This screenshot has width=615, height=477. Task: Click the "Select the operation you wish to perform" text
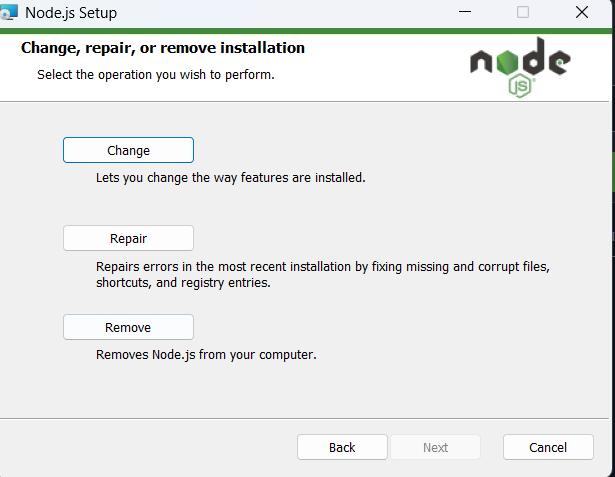point(155,75)
